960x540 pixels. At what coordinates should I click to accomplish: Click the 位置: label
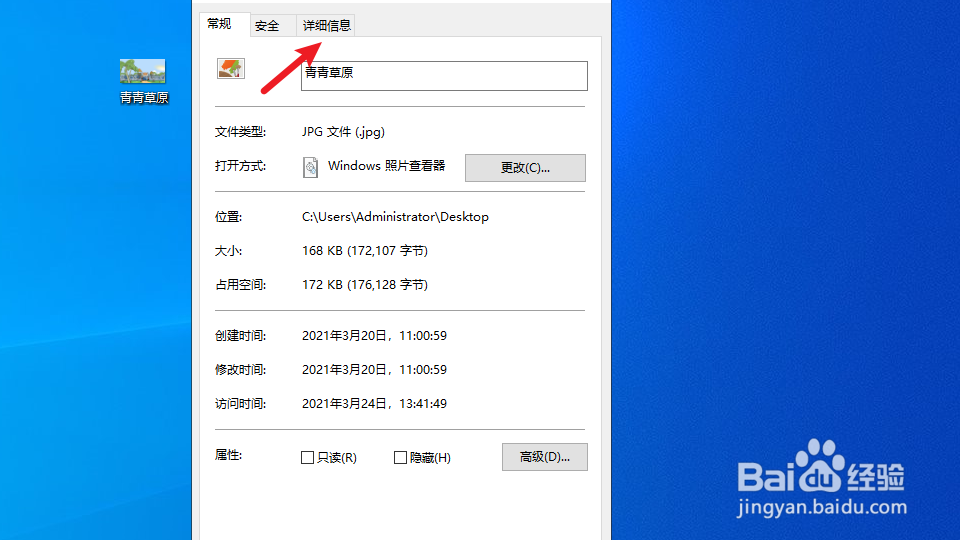[228, 217]
